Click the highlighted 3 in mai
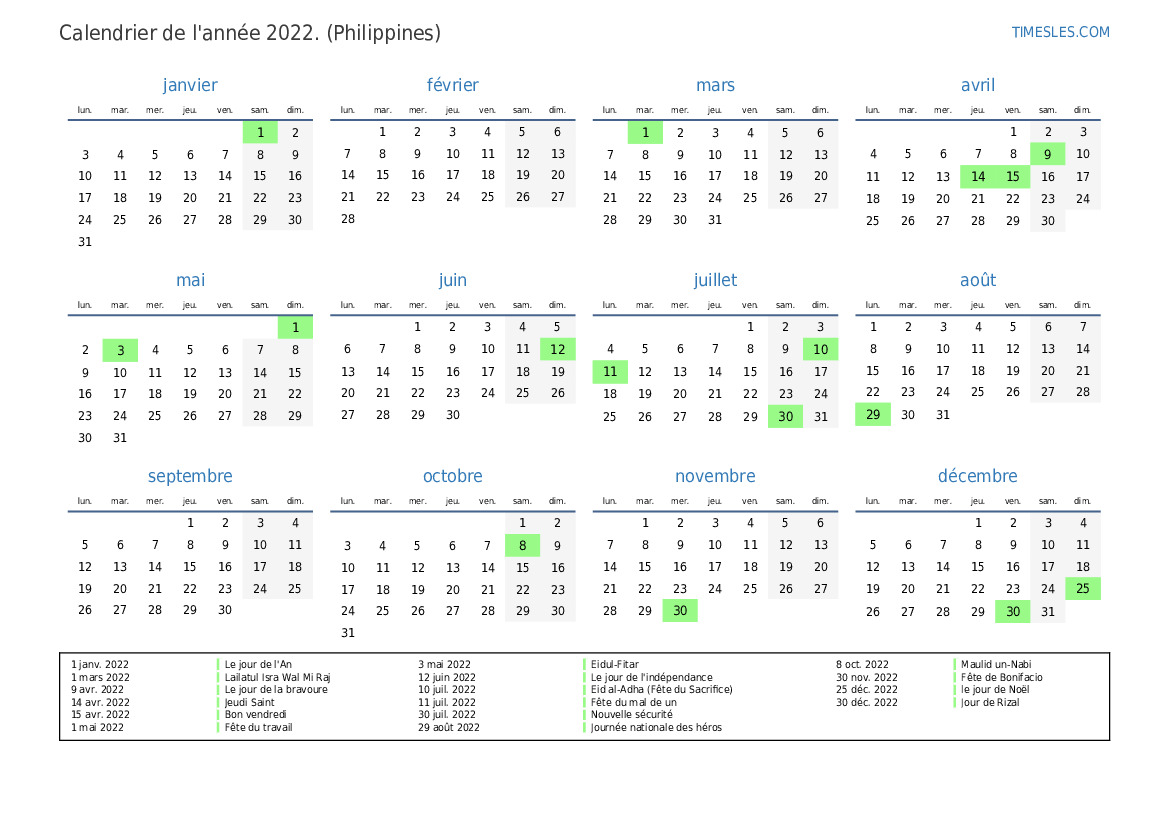This screenshot has width=1169, height=827. pos(120,349)
